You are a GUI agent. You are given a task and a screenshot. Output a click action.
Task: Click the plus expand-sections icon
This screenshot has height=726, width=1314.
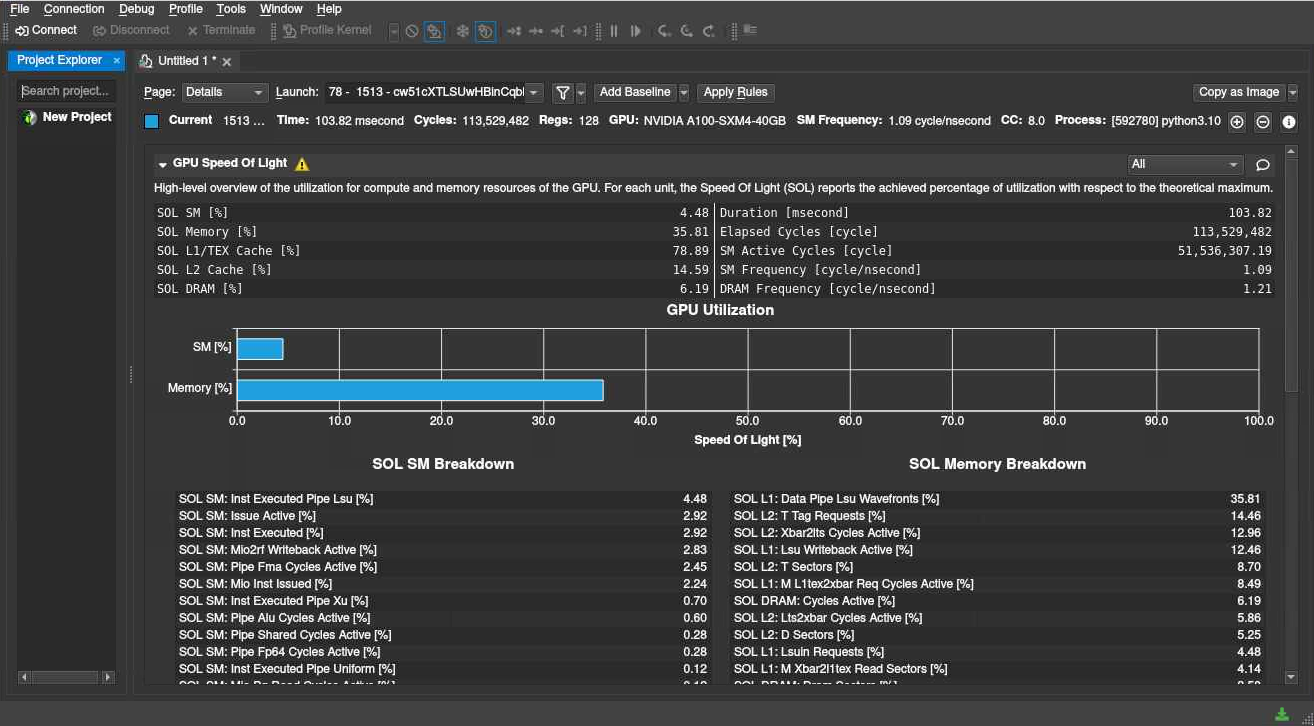click(1237, 122)
